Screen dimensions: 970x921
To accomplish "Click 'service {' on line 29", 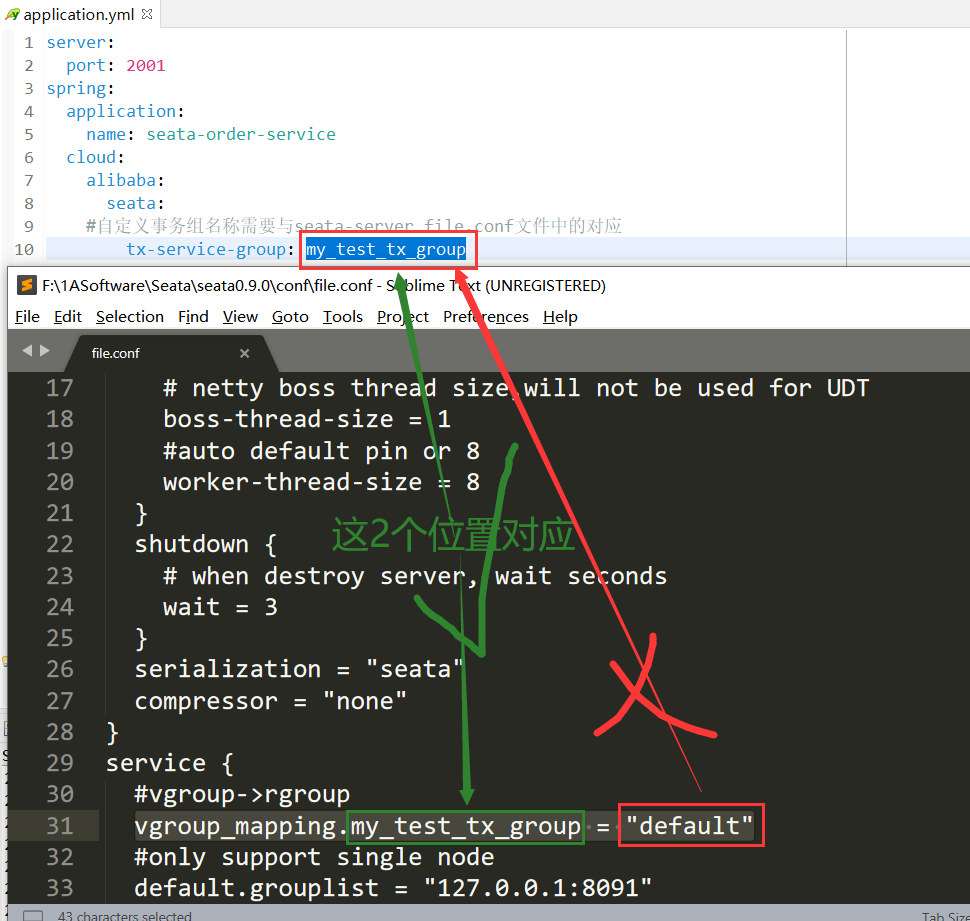I will [170, 763].
